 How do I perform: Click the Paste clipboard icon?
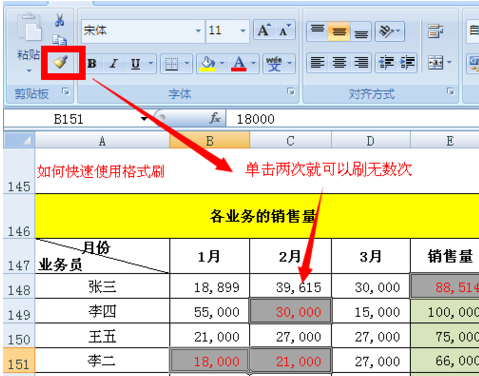(x=29, y=27)
